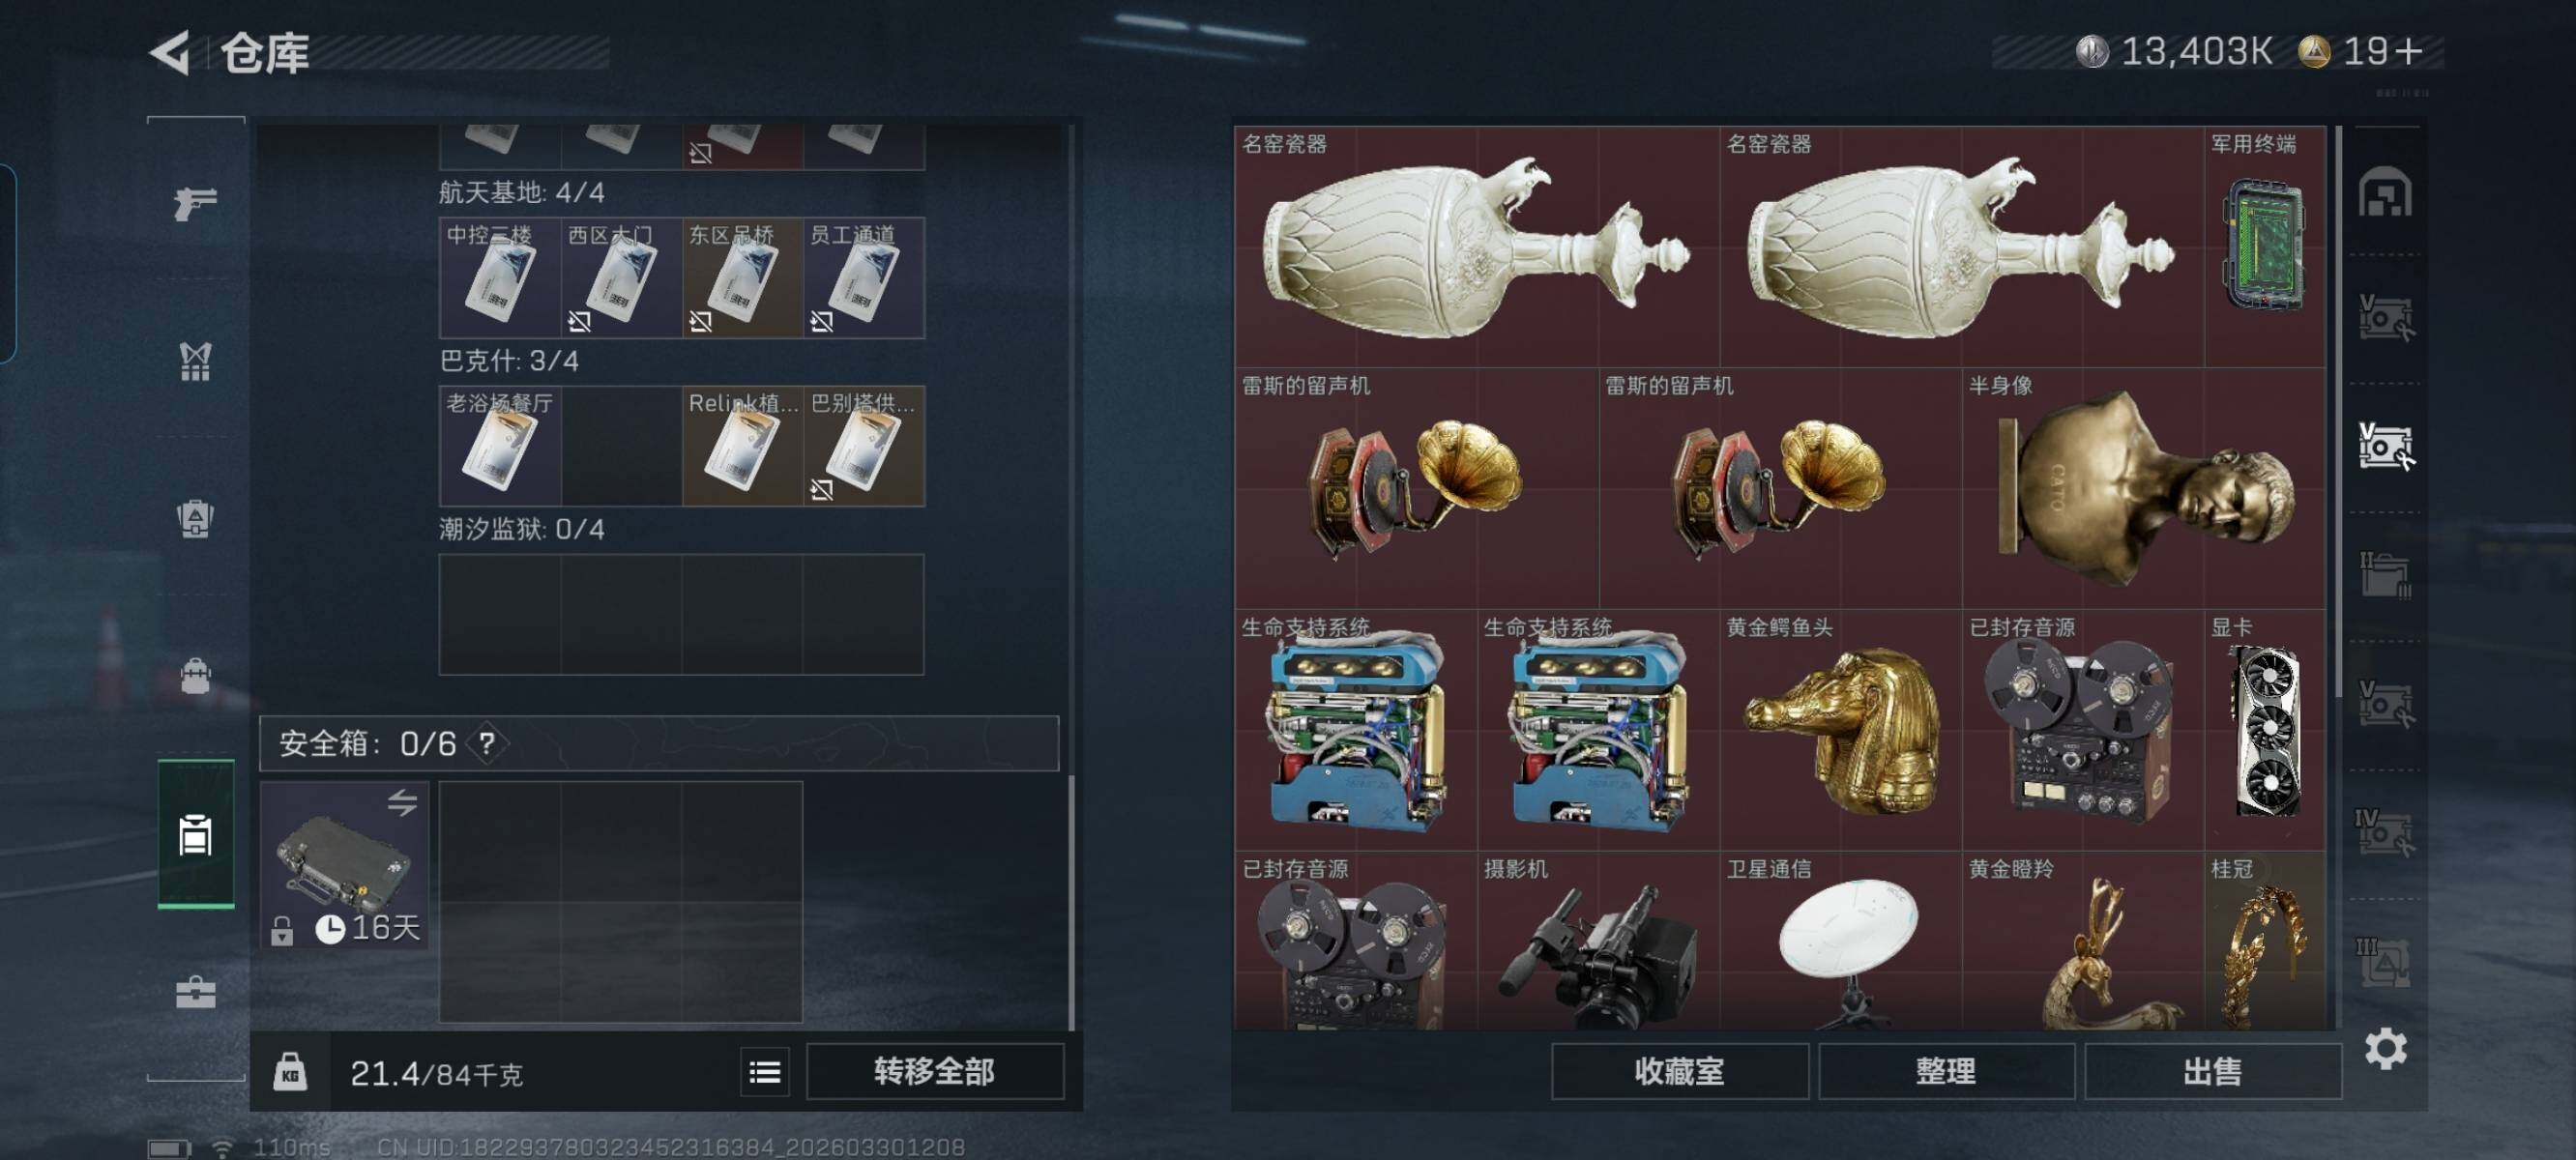Click the 出售 button

(x=2212, y=1072)
